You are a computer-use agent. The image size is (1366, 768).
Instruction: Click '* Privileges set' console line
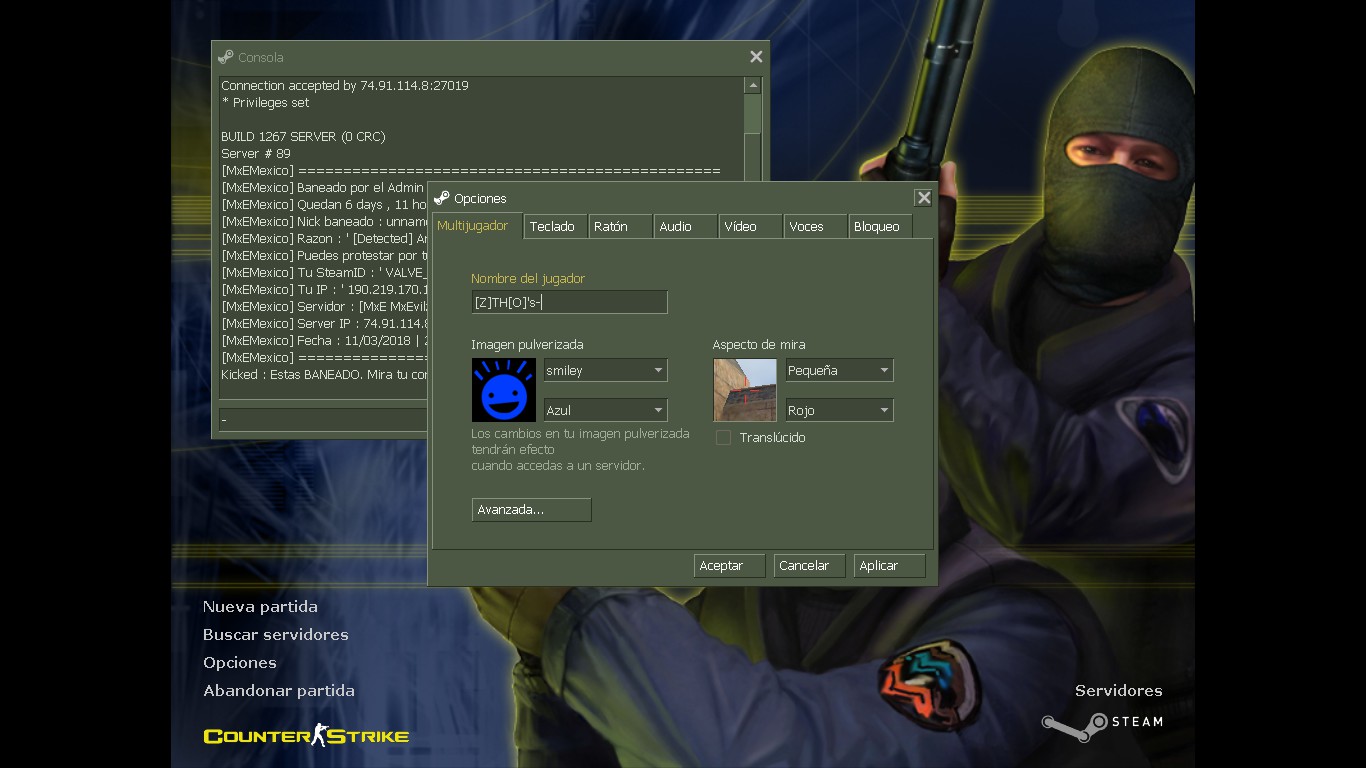point(265,103)
